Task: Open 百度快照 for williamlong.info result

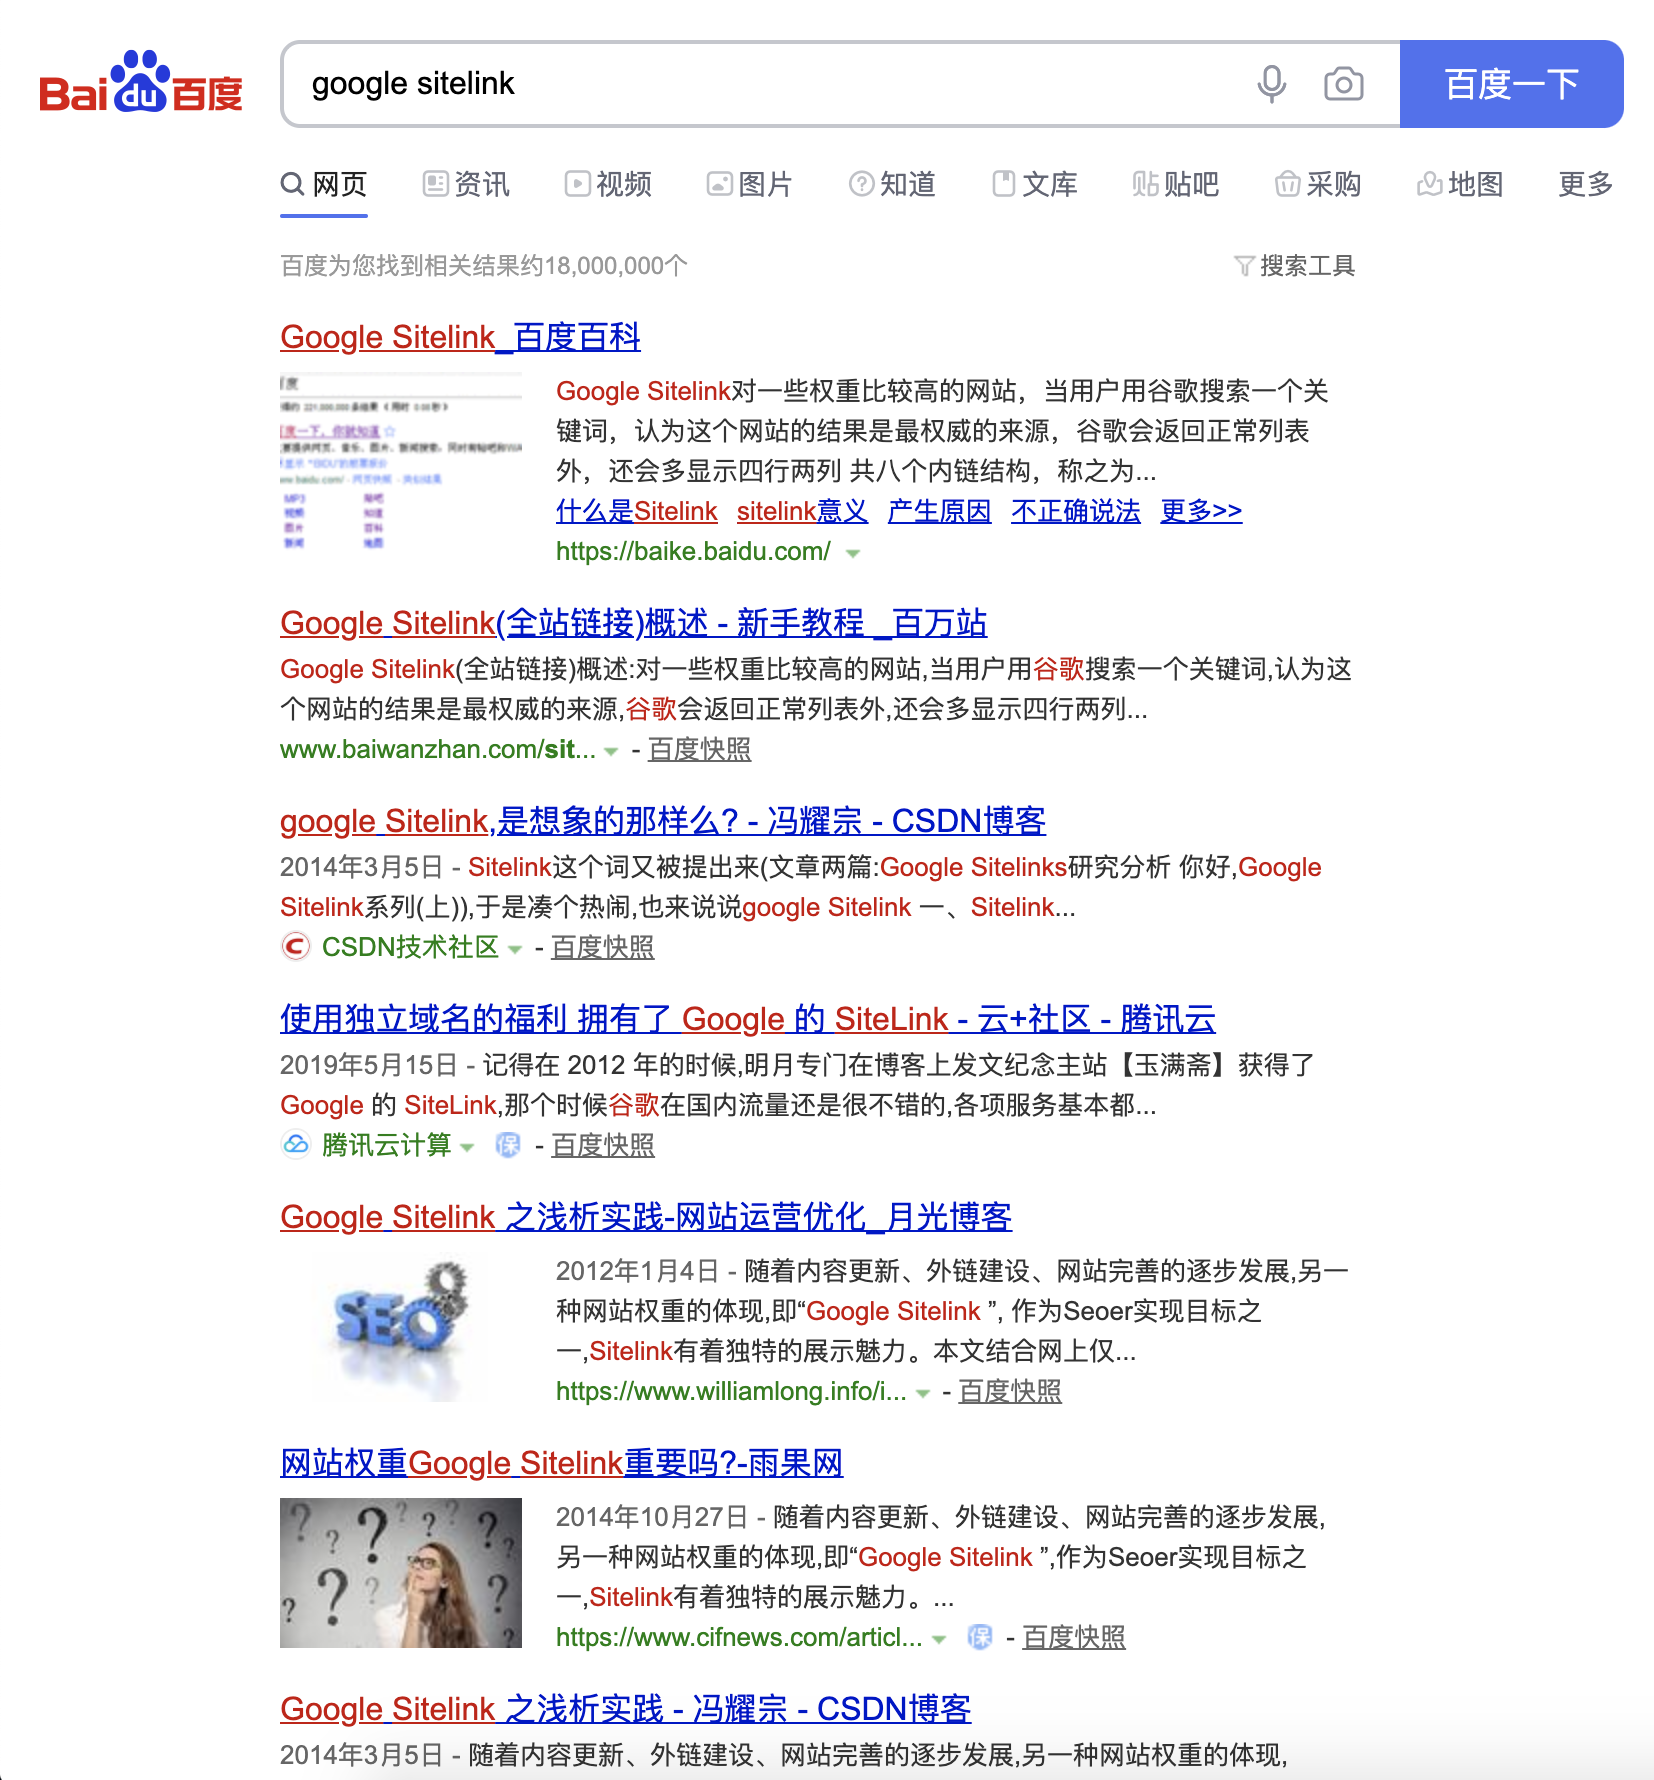Action: click(1010, 1391)
